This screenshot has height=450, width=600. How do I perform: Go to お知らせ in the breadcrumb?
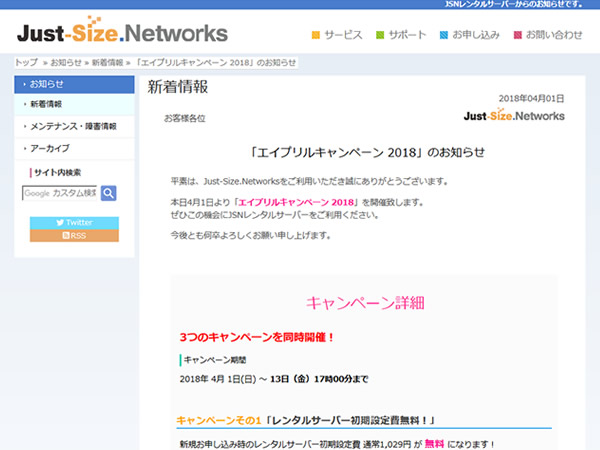[x=66, y=62]
